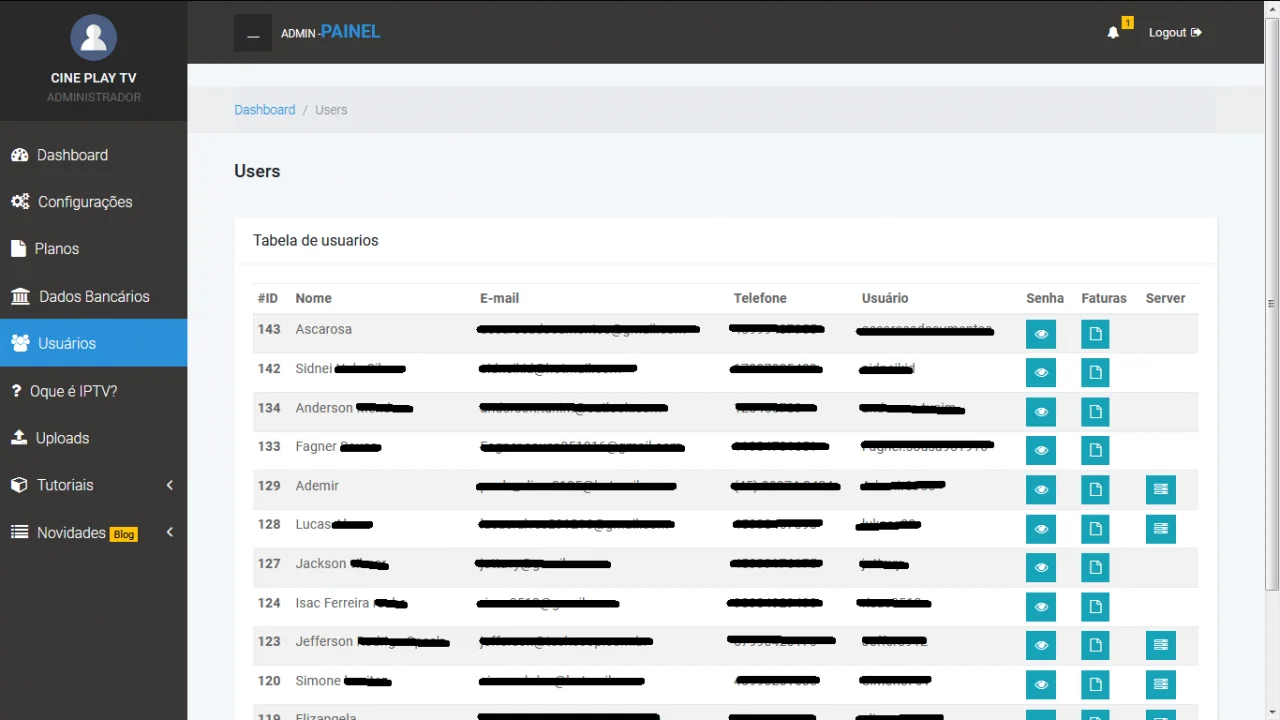The width and height of the screenshot is (1280, 720).
Task: Click the notification bell icon
Action: pyautogui.click(x=1113, y=33)
